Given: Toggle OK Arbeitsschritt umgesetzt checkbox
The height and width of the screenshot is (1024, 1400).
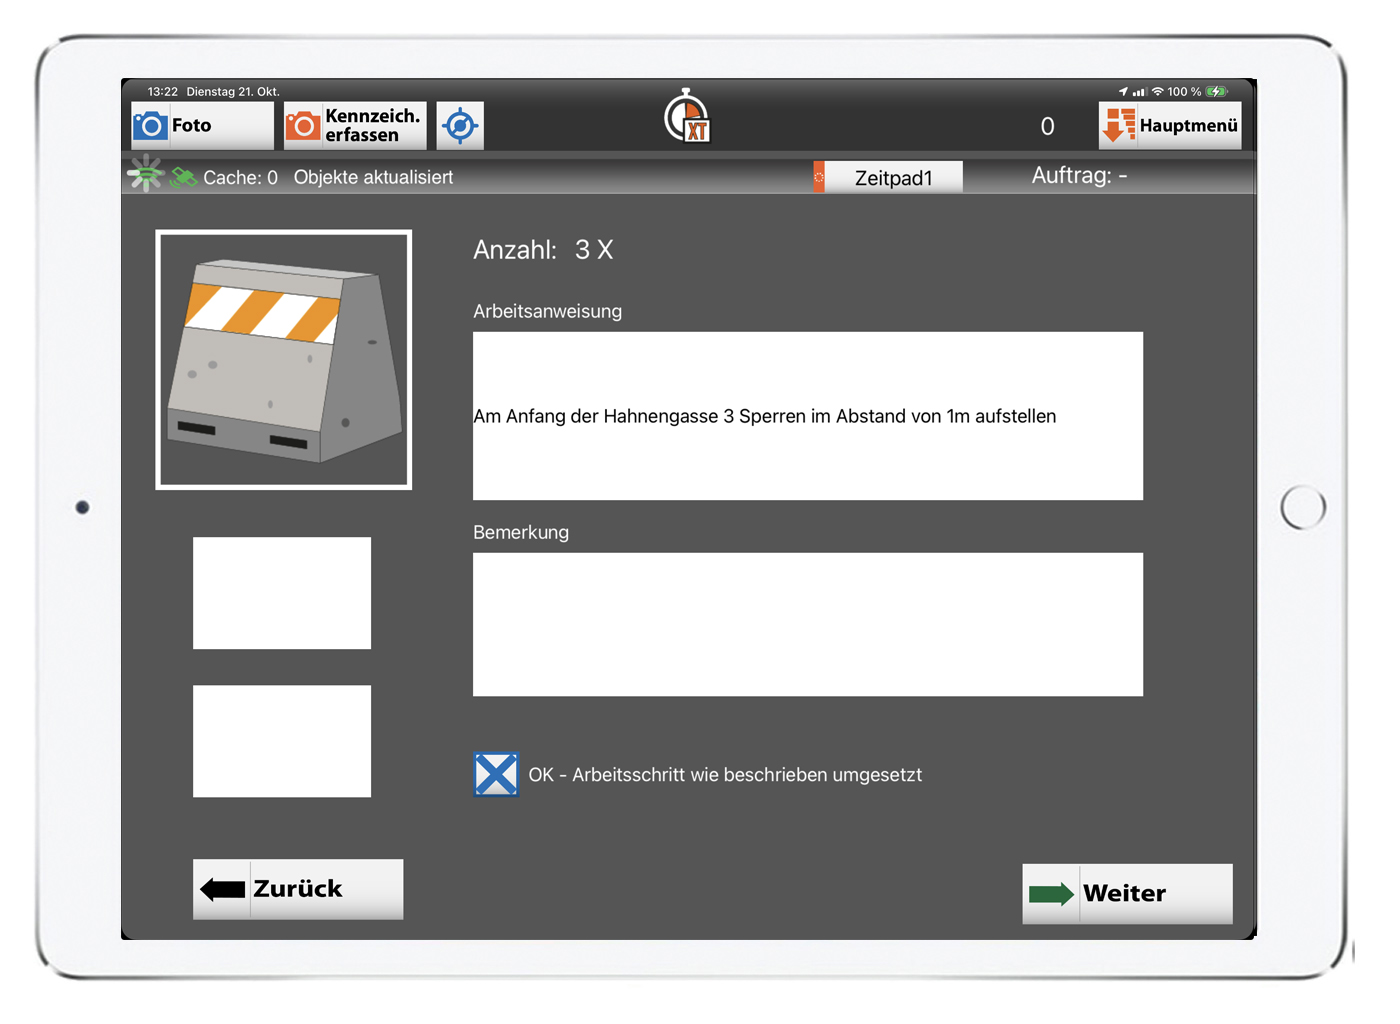Looking at the screenshot, I should click(x=496, y=774).
